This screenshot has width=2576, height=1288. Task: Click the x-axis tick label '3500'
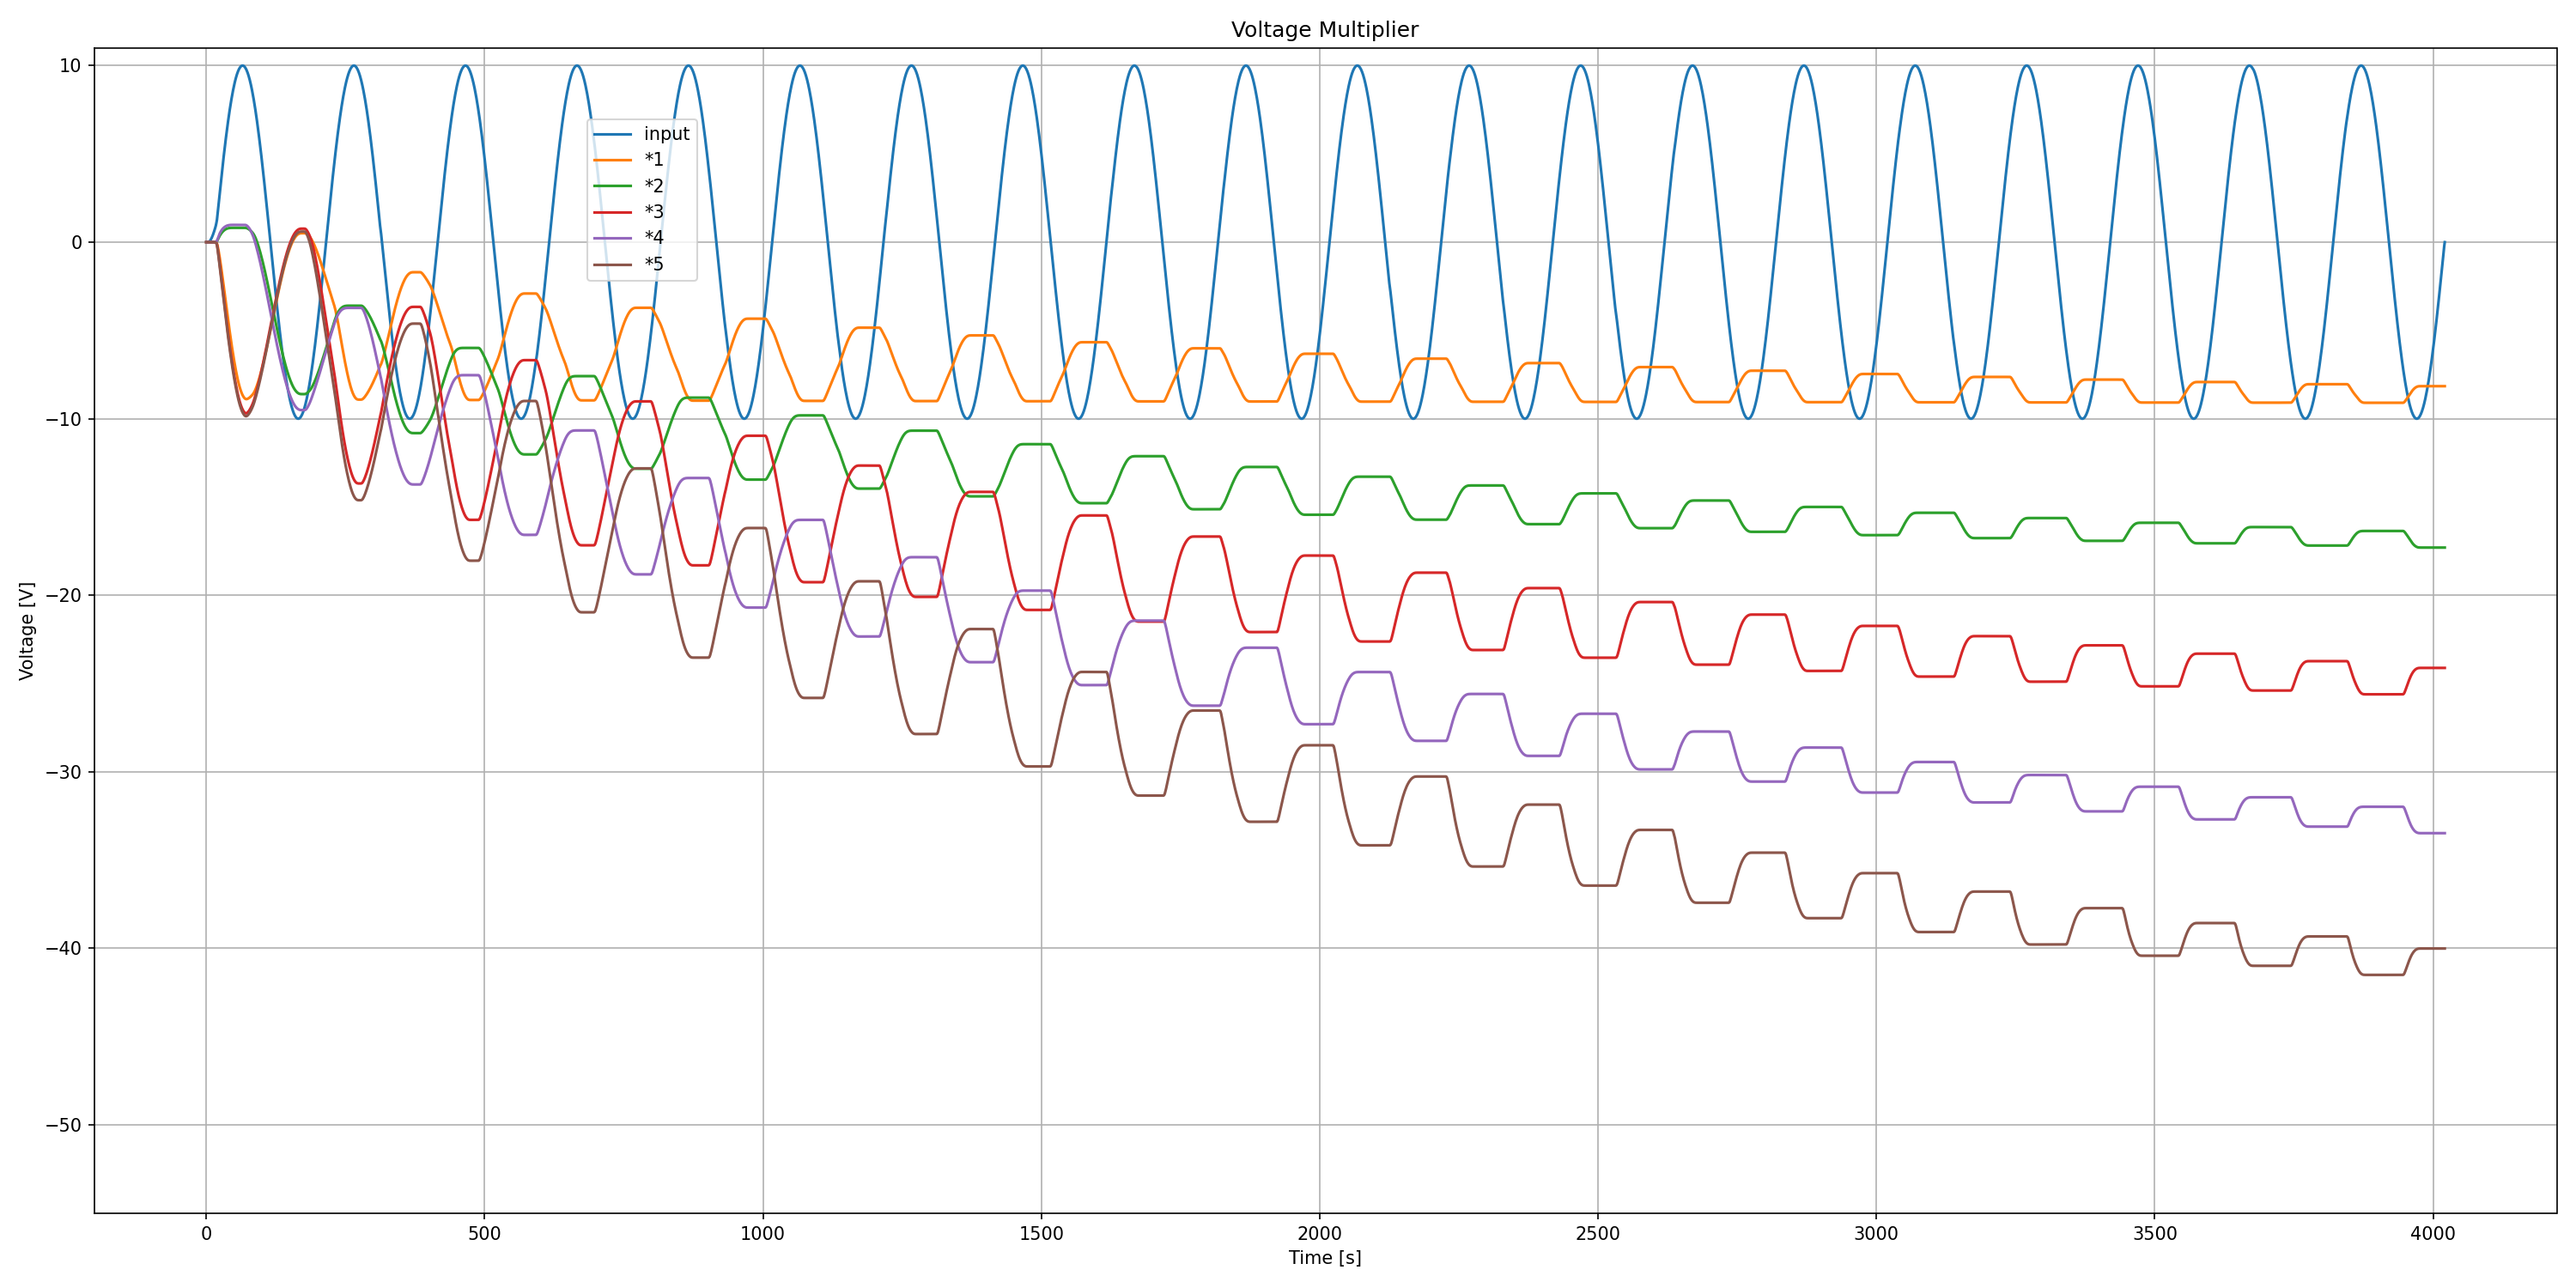(2154, 1234)
